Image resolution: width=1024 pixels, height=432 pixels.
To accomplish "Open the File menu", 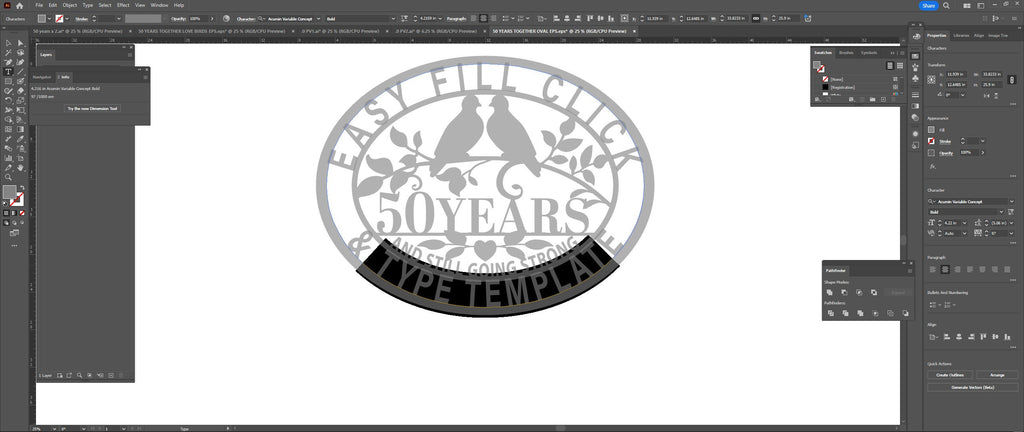I will [x=39, y=5].
